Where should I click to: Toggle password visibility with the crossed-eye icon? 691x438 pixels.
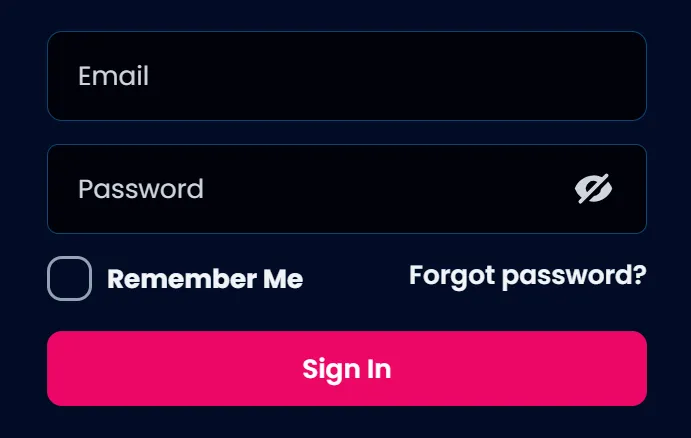click(x=593, y=189)
